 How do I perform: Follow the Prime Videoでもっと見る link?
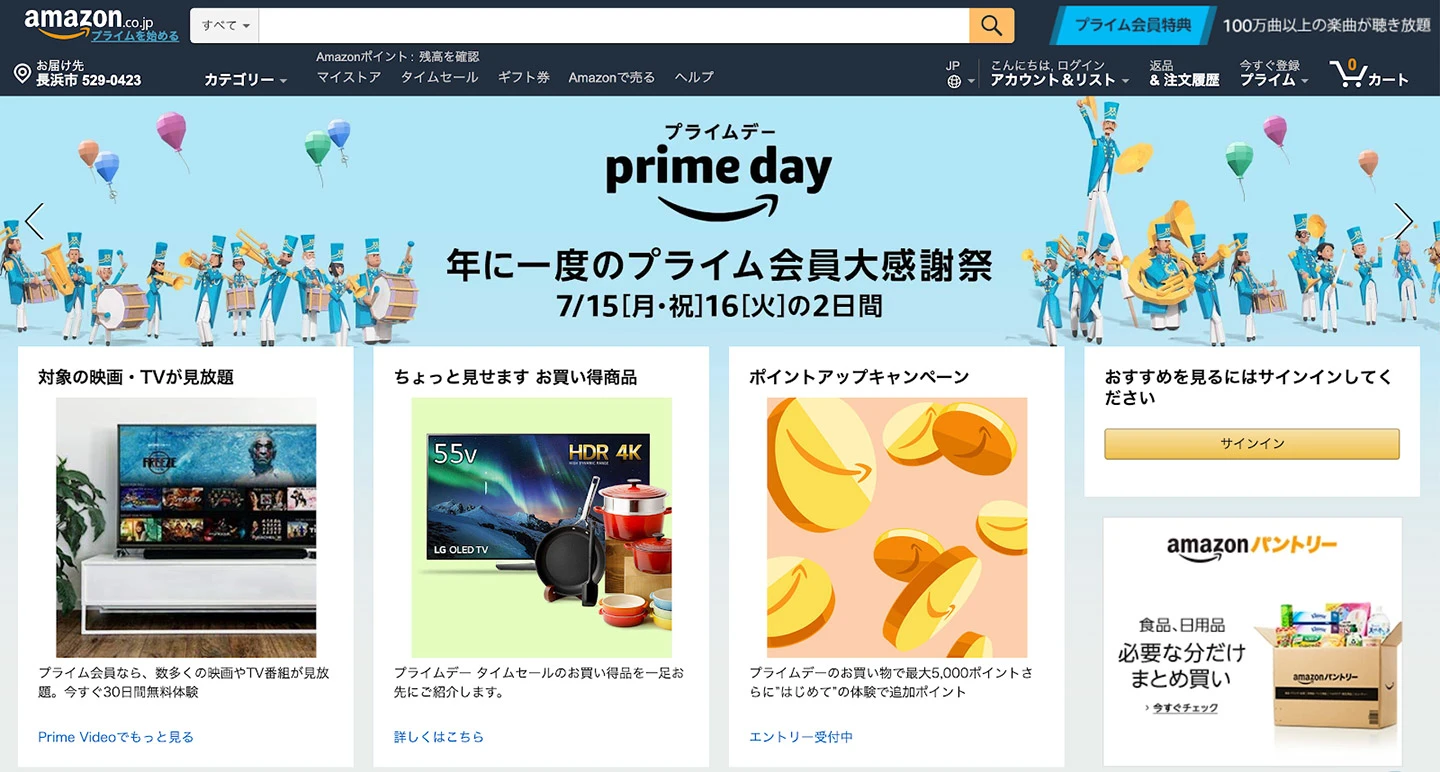116,737
